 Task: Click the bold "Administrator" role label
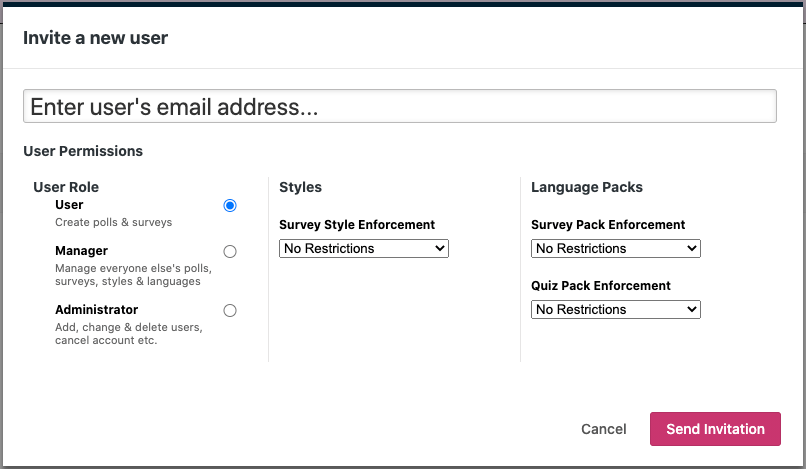pos(96,310)
